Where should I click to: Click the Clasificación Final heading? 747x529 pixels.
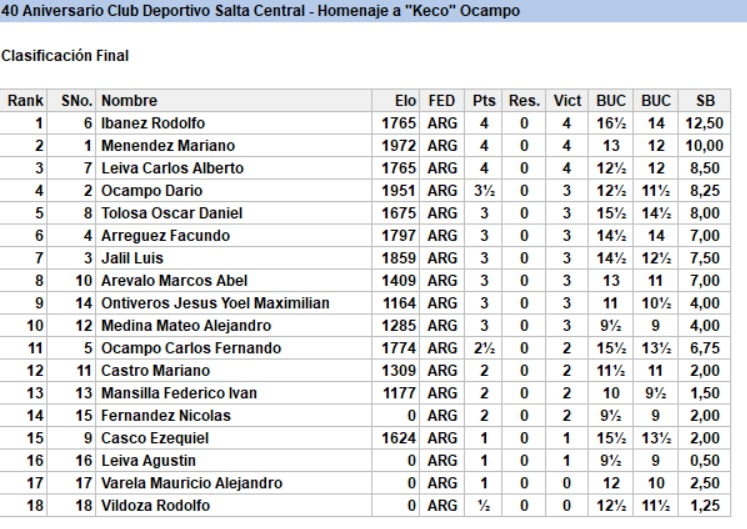65,56
